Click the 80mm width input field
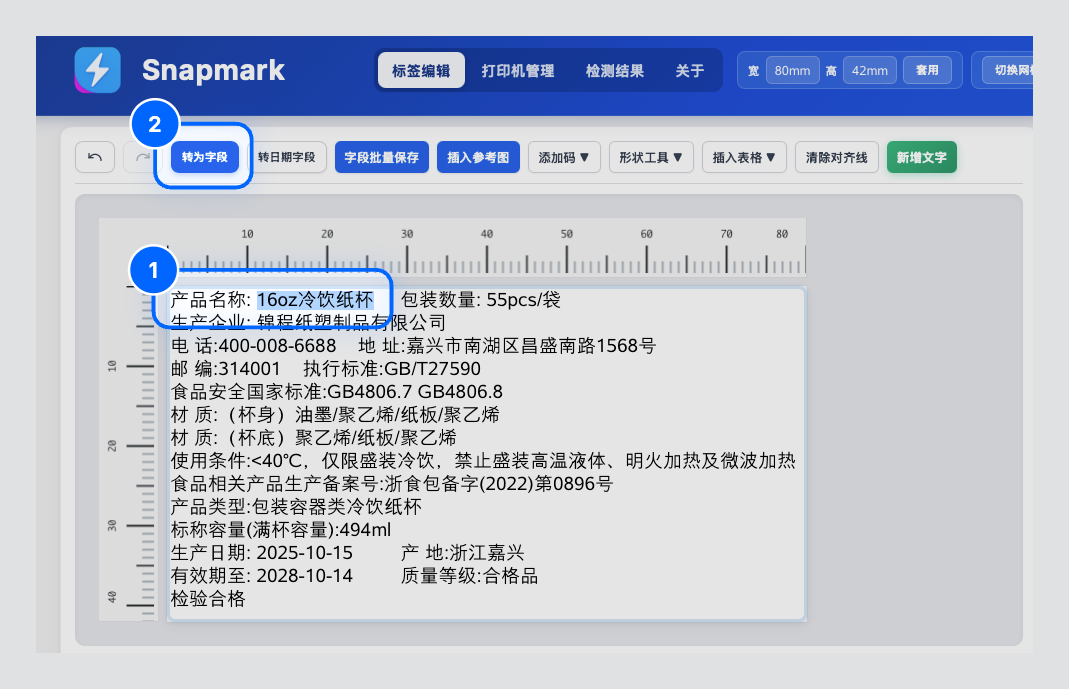Image resolution: width=1069 pixels, height=689 pixels. [x=792, y=71]
